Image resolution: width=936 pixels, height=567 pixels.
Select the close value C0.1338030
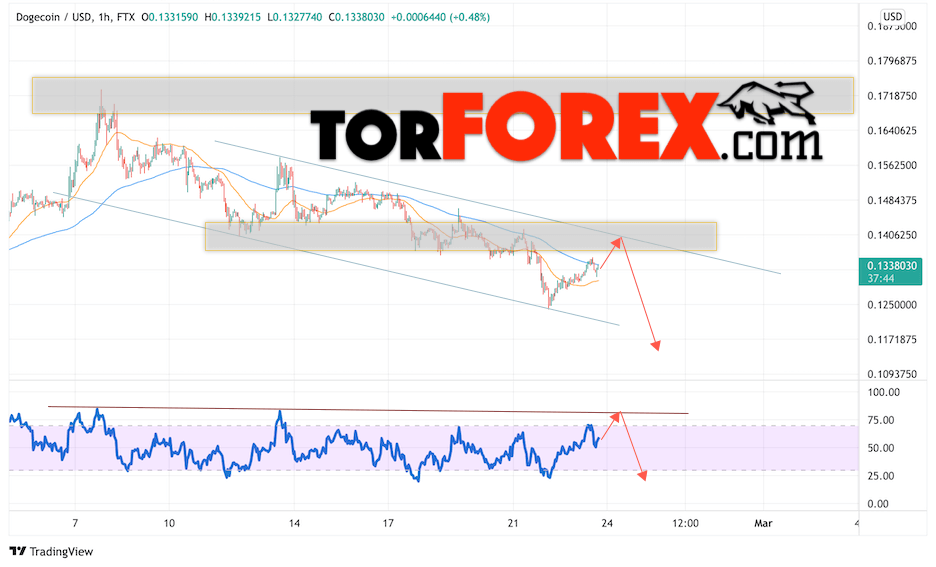tap(356, 17)
